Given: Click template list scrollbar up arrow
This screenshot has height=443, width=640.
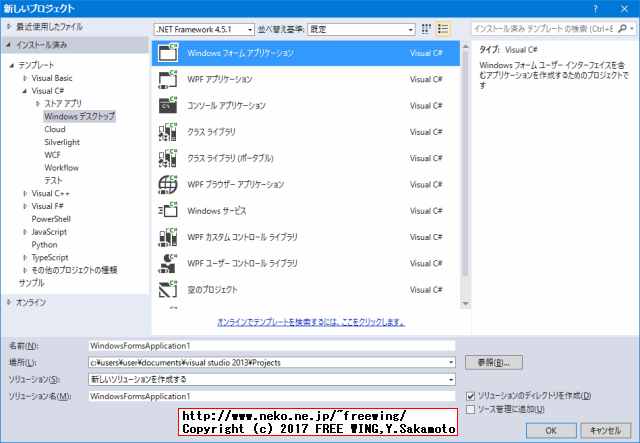Looking at the screenshot, I should (x=465, y=46).
